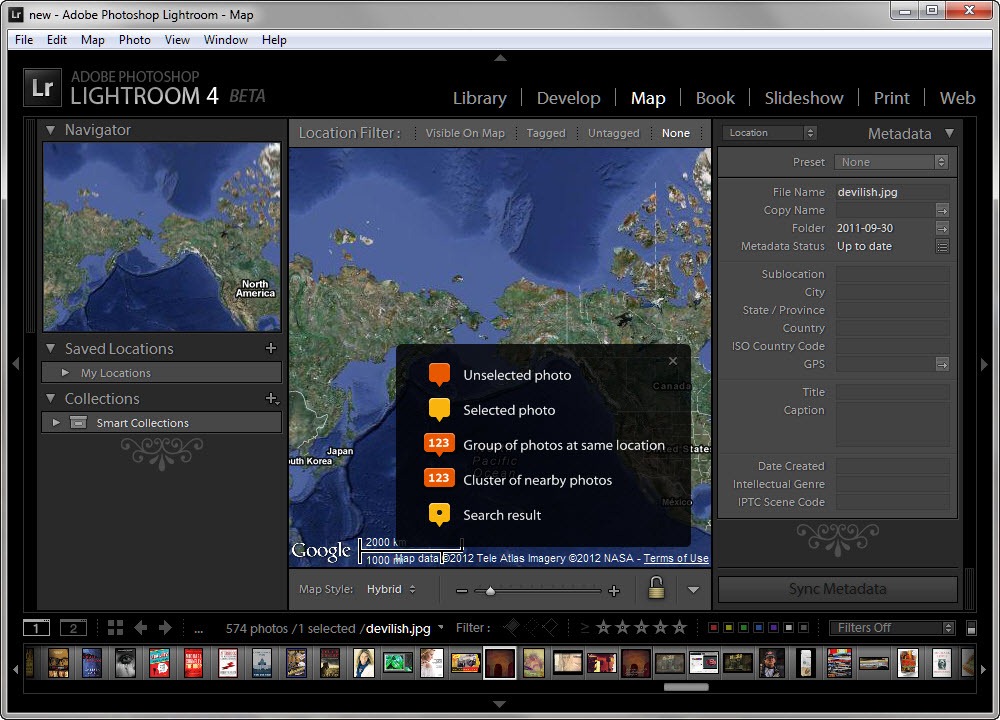Switch to the Slideshow module

[804, 98]
